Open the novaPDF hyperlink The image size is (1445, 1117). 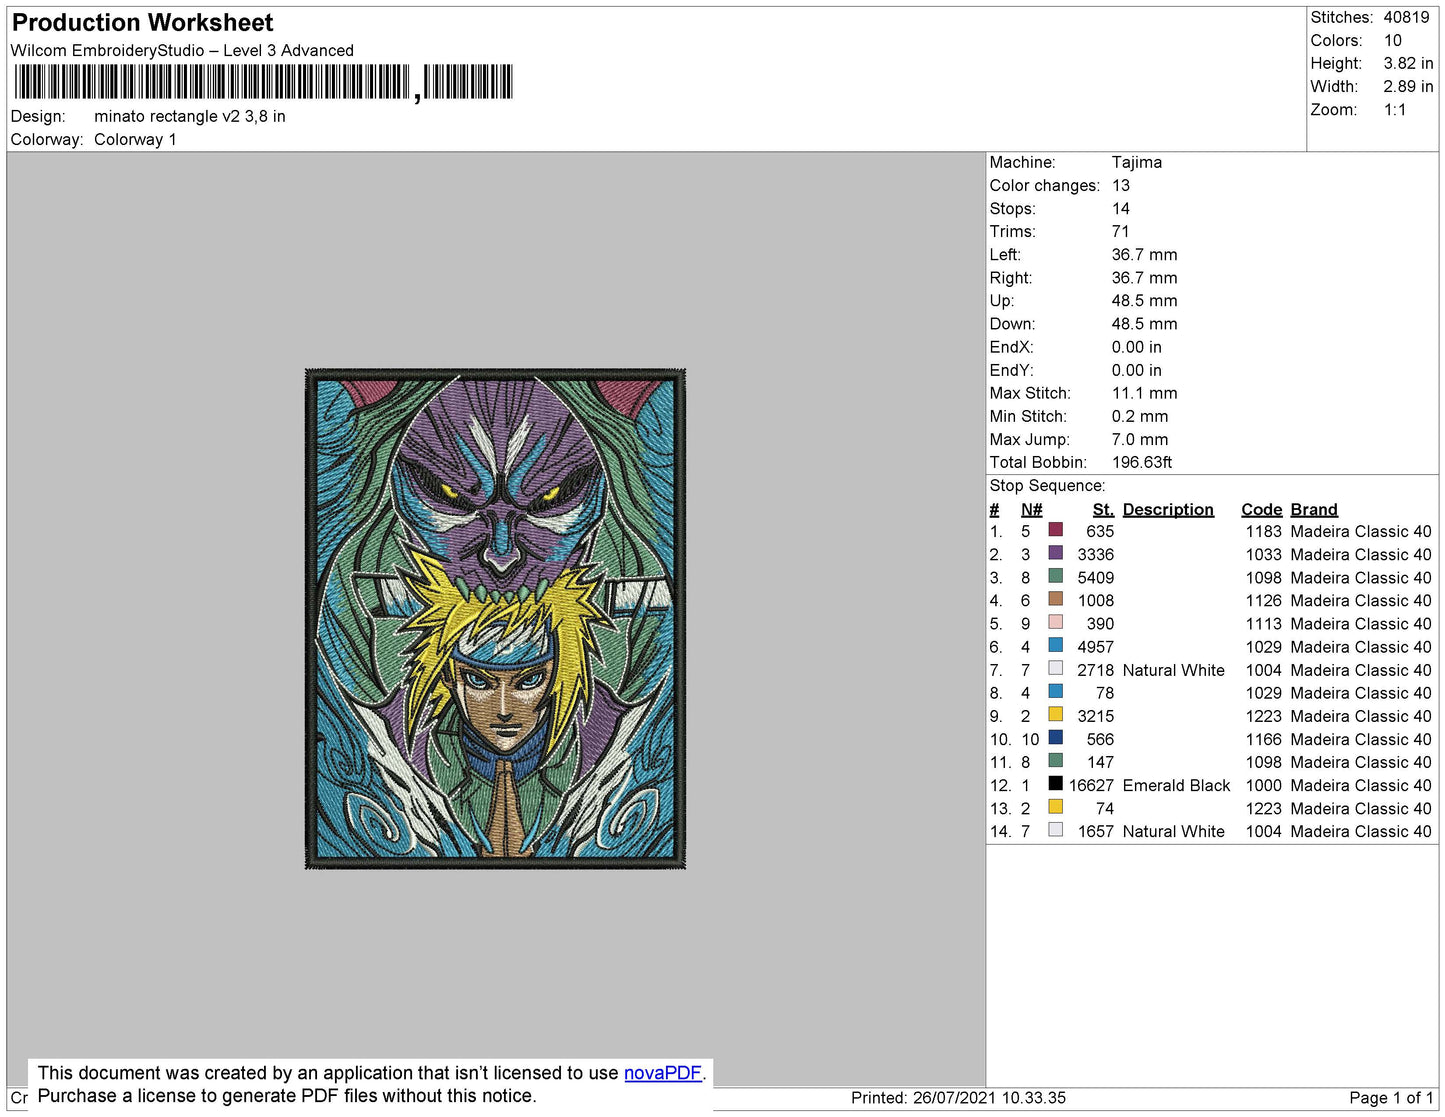(x=663, y=1073)
